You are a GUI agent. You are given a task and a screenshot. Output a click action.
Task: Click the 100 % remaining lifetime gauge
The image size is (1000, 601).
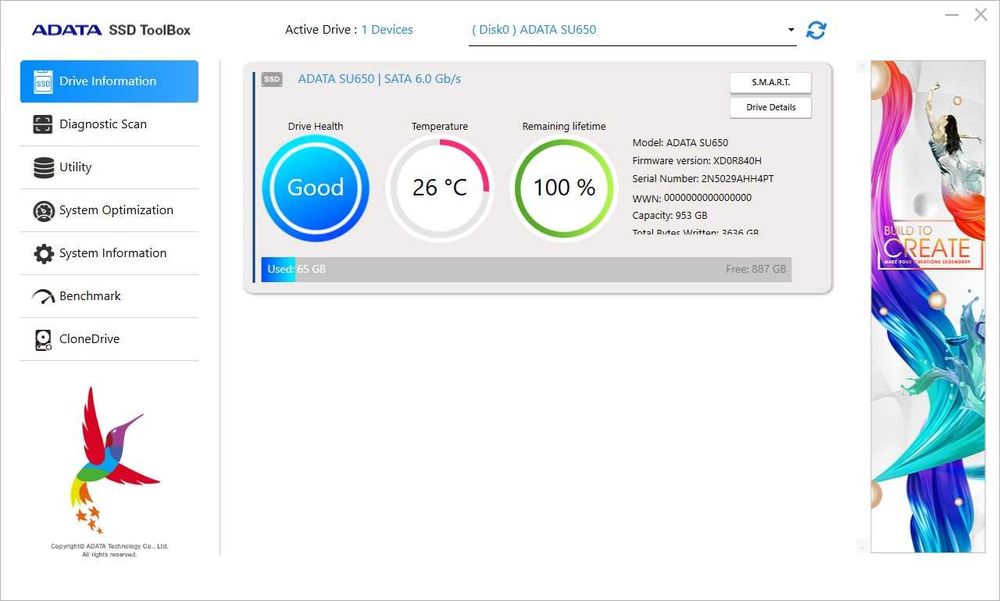coord(564,188)
